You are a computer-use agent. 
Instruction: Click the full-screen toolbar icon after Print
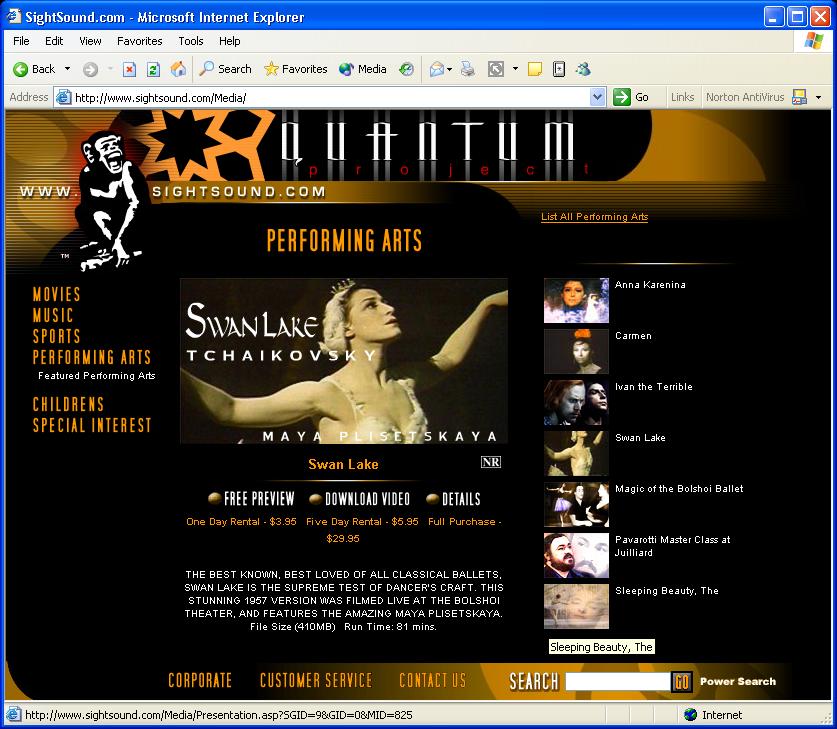click(x=496, y=69)
